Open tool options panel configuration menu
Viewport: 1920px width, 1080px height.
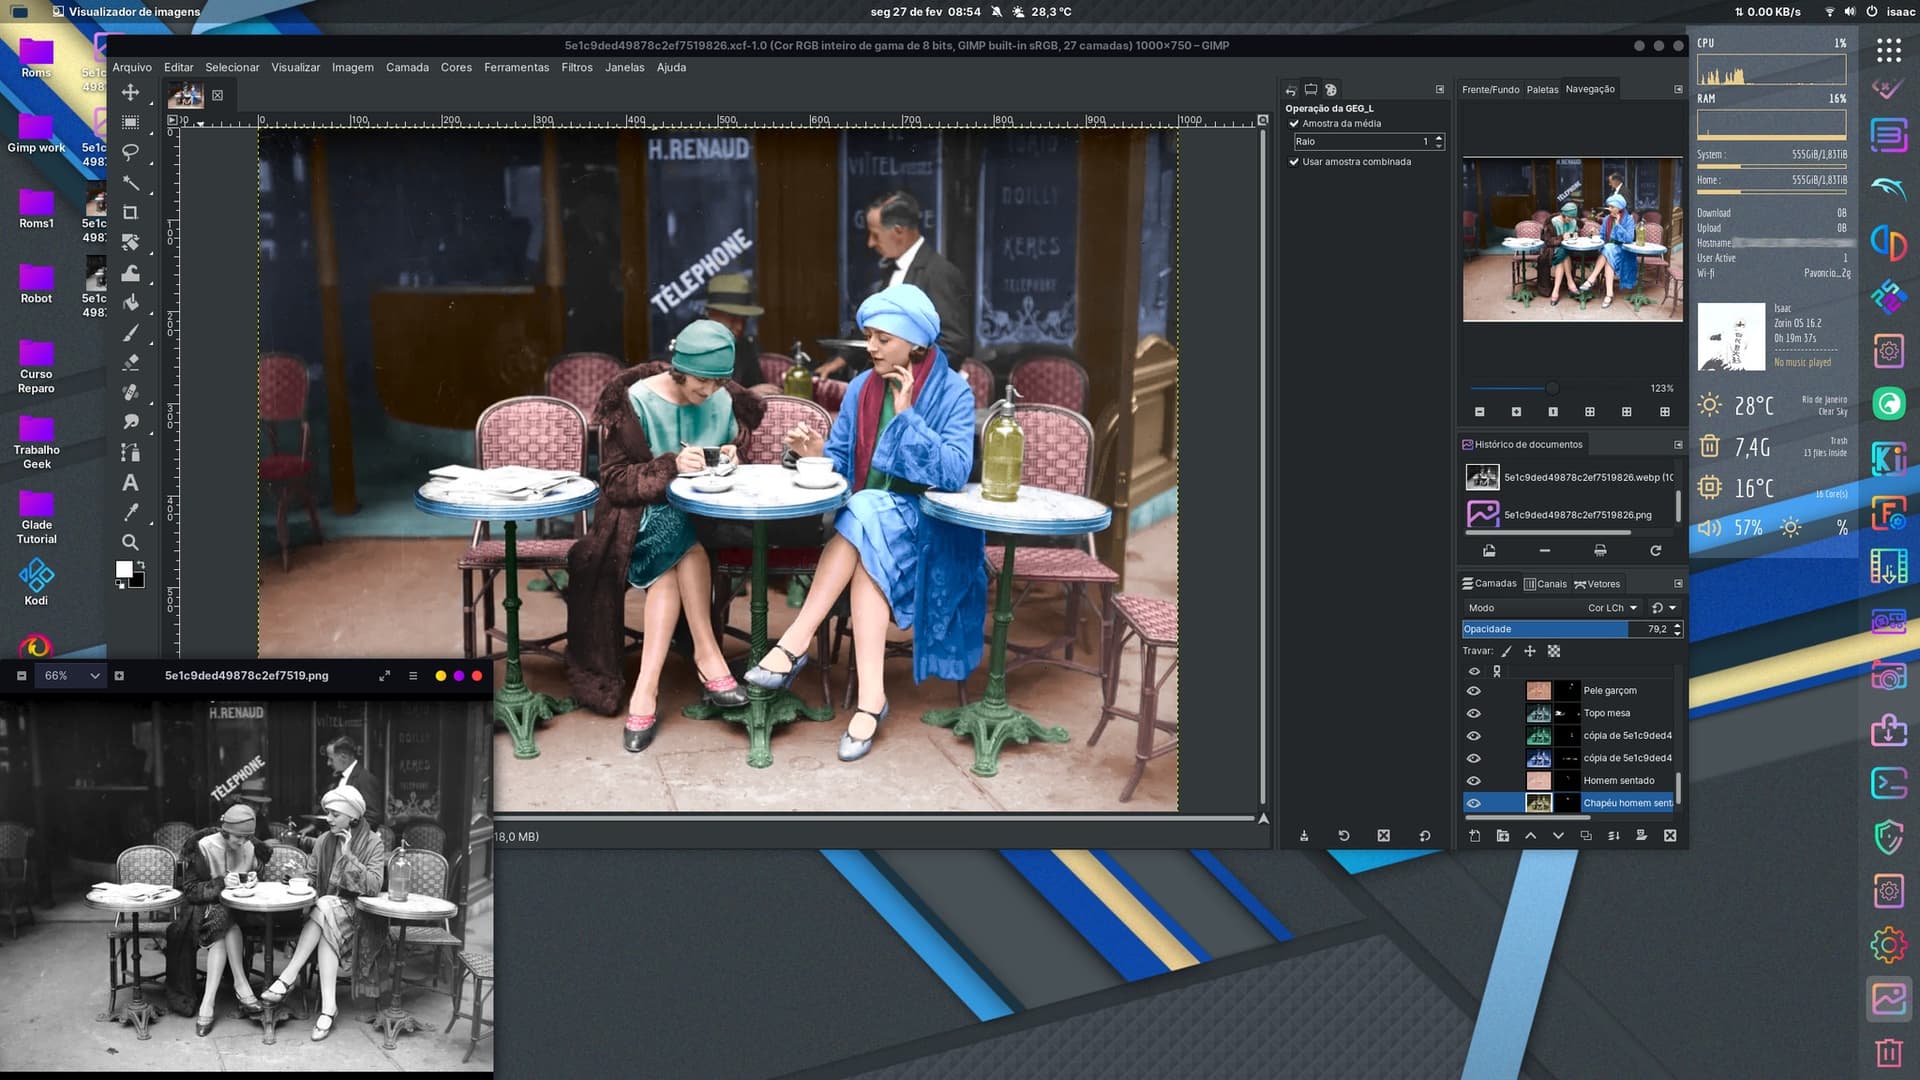[x=1440, y=89]
